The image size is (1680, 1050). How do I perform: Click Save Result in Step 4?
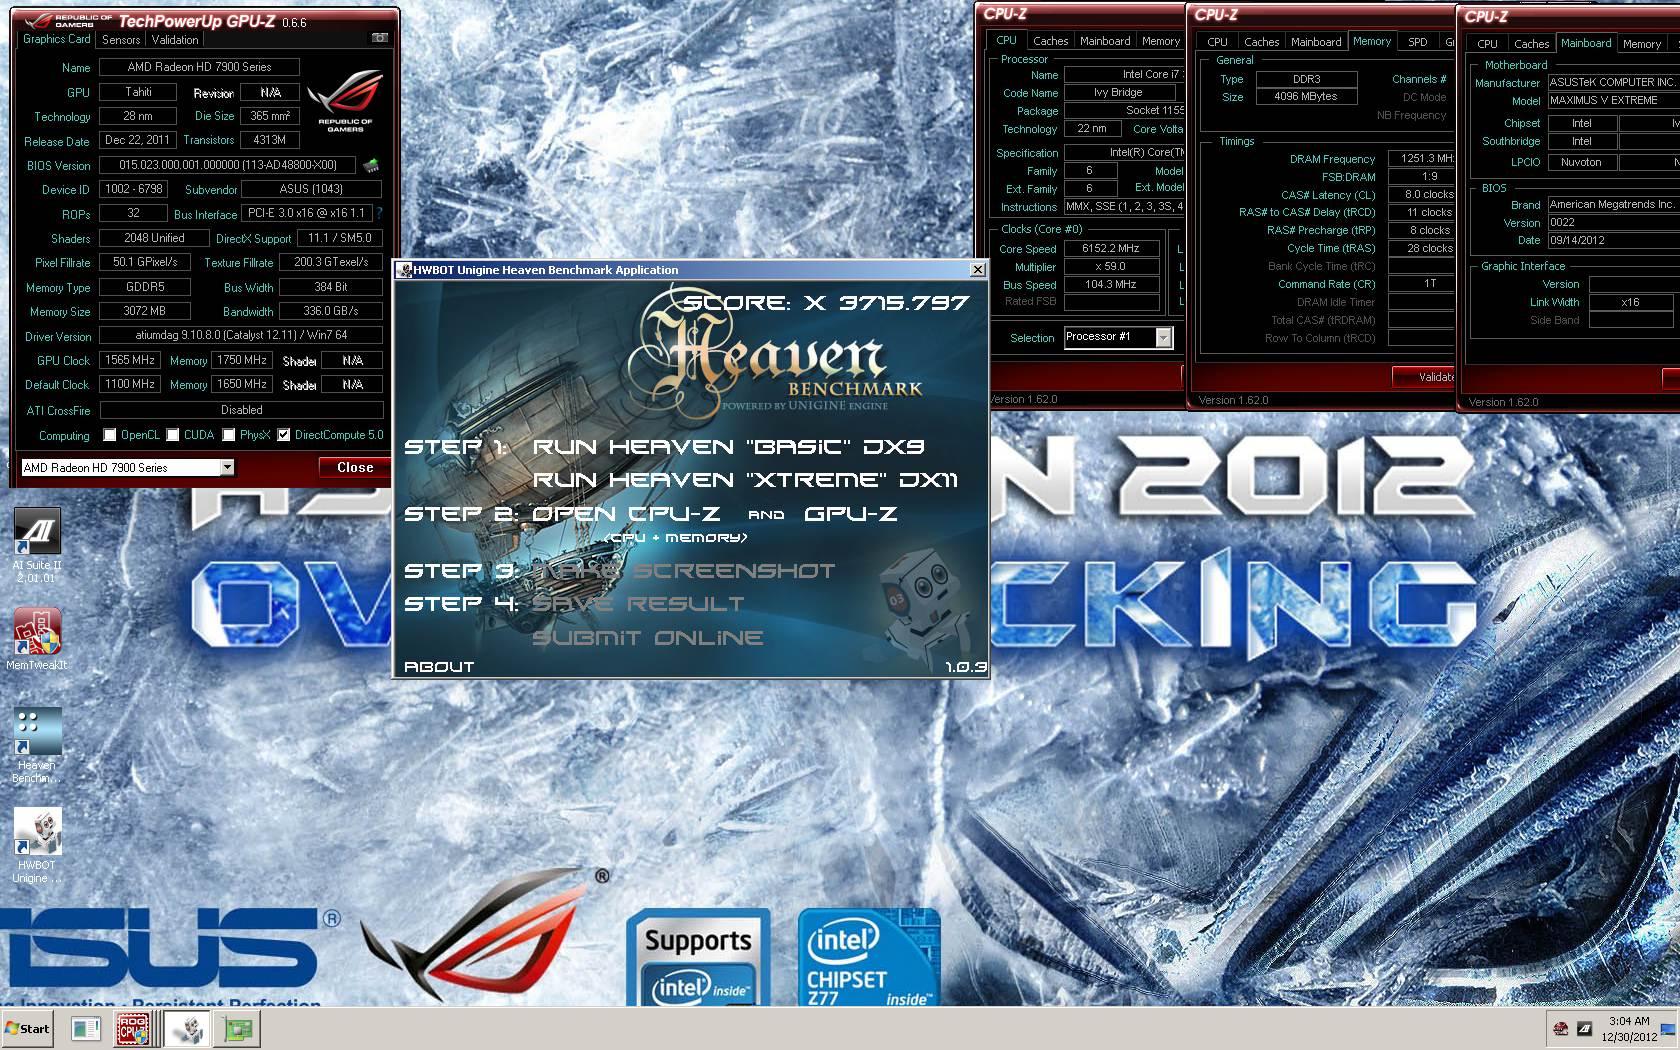[x=638, y=604]
